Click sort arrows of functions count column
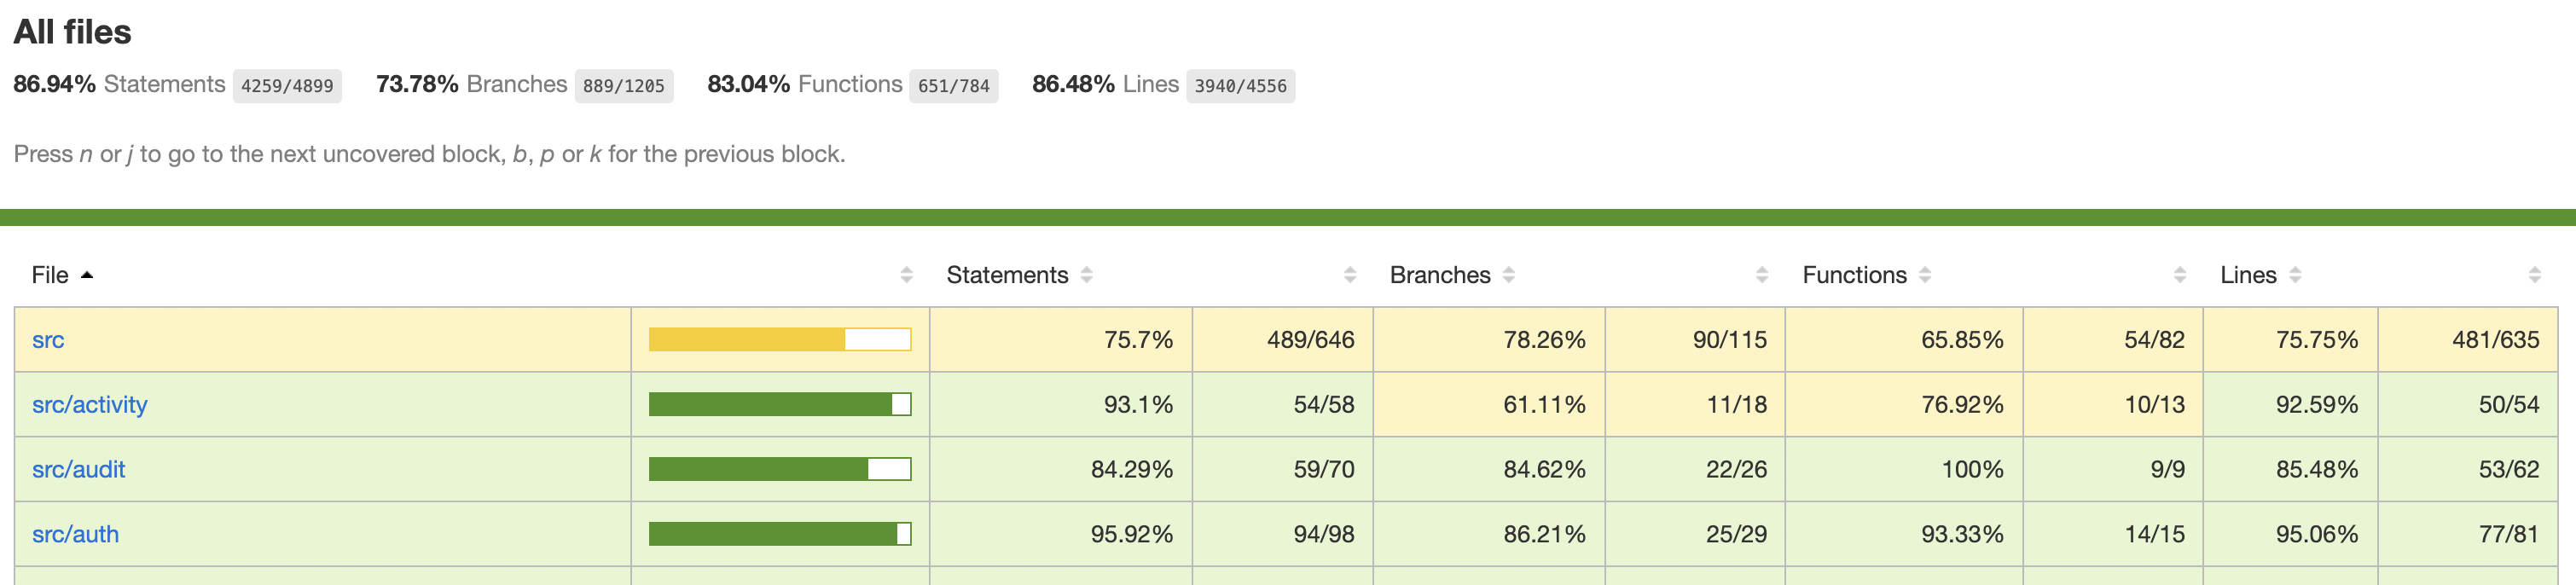Image resolution: width=2576 pixels, height=585 pixels. pyautogui.click(x=2180, y=275)
